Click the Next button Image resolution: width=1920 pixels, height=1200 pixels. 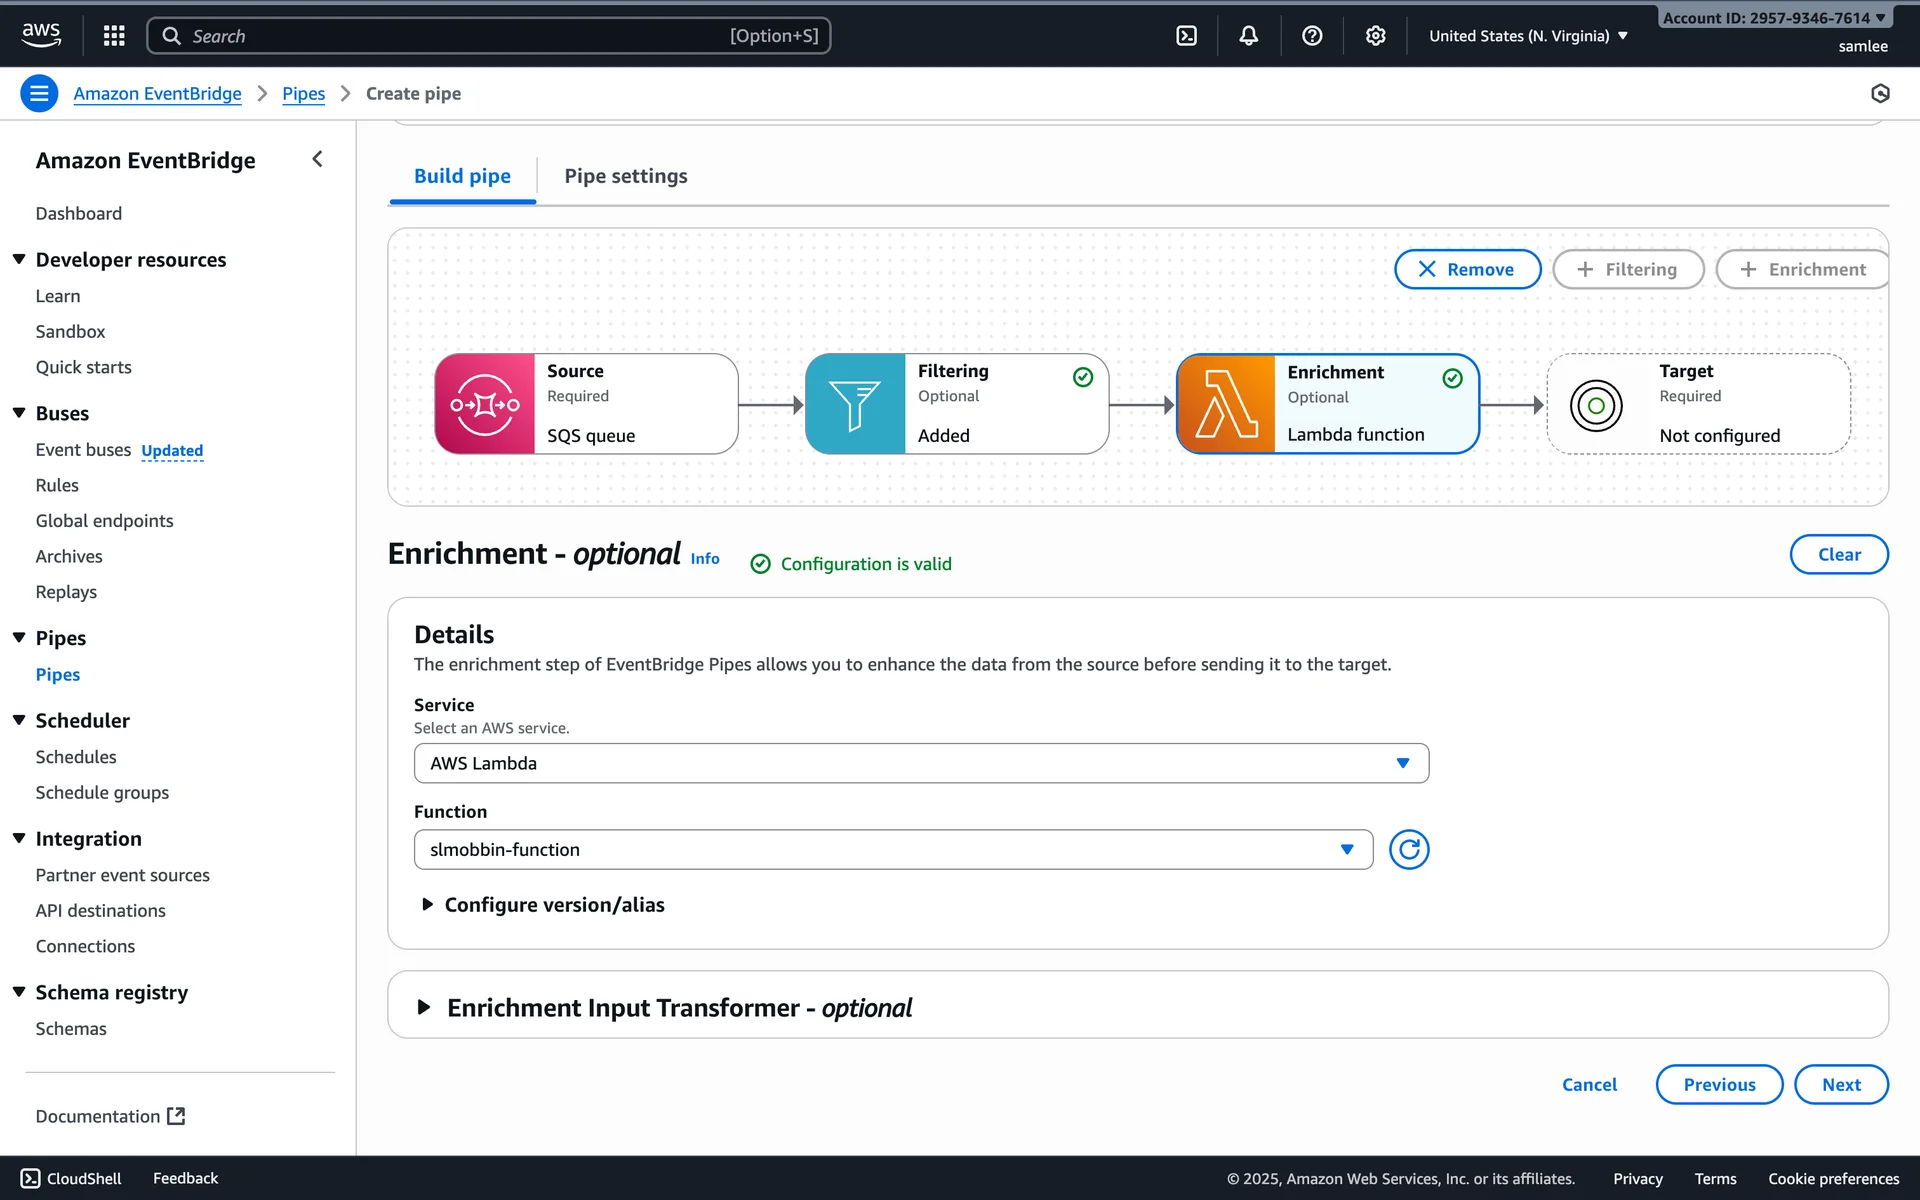1840,1084
